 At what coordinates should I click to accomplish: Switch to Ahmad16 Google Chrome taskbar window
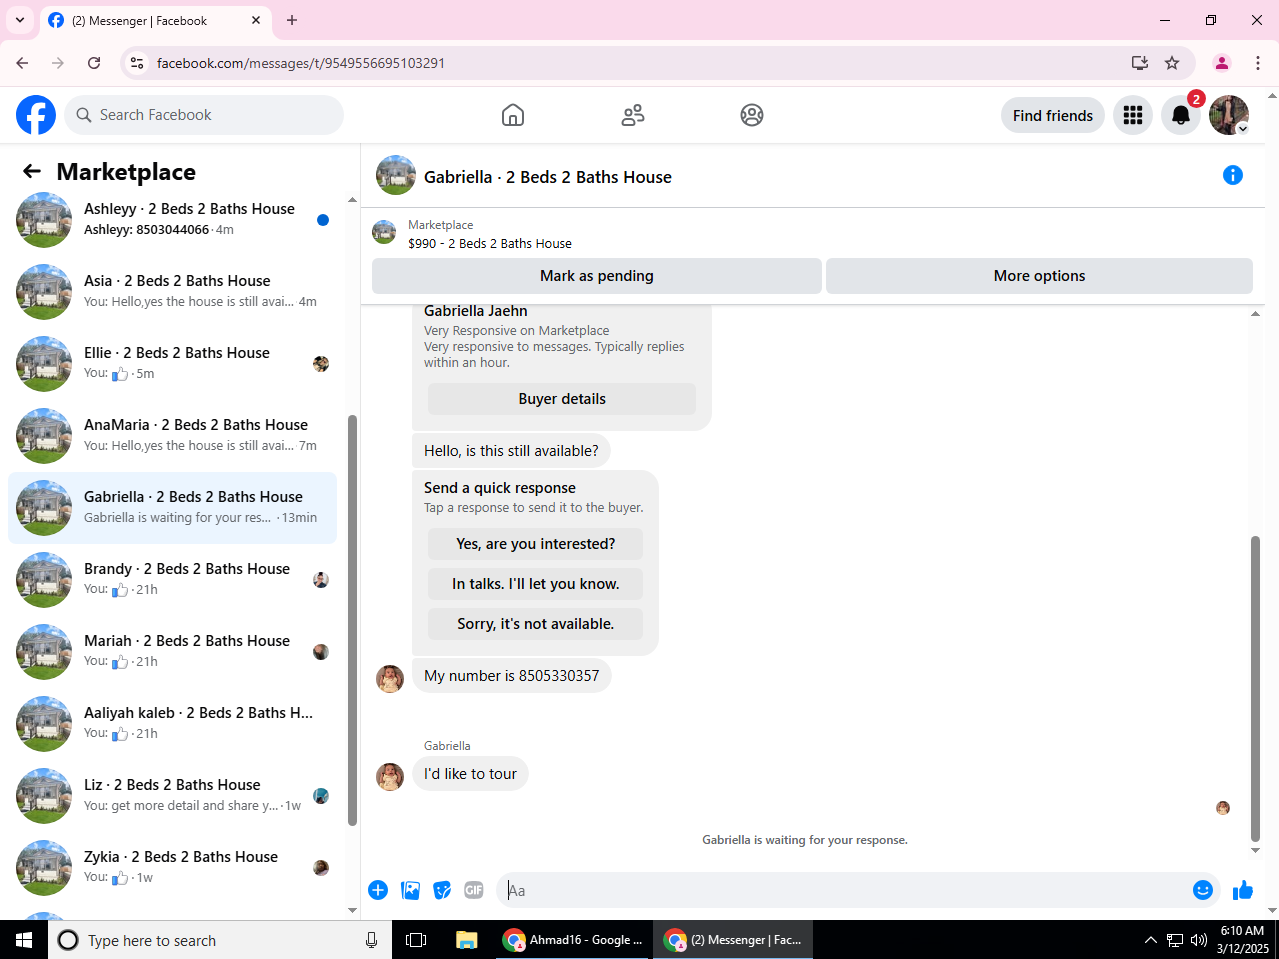click(574, 940)
